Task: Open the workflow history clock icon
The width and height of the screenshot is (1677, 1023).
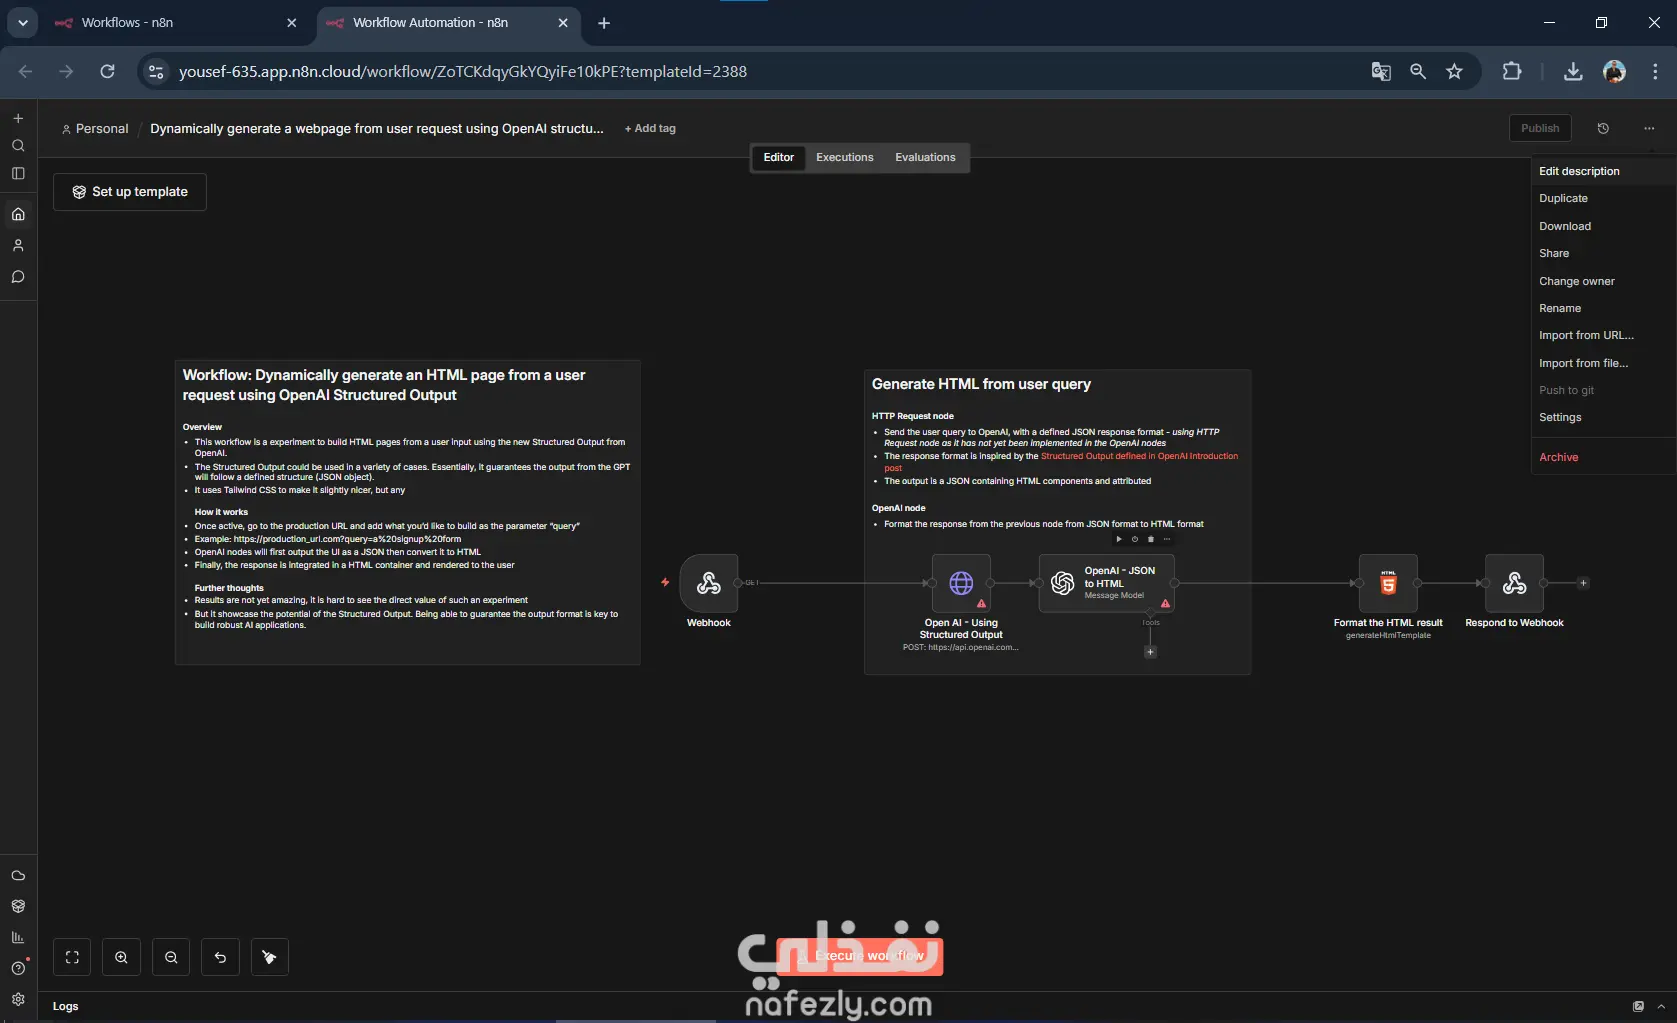Action: [x=1603, y=128]
